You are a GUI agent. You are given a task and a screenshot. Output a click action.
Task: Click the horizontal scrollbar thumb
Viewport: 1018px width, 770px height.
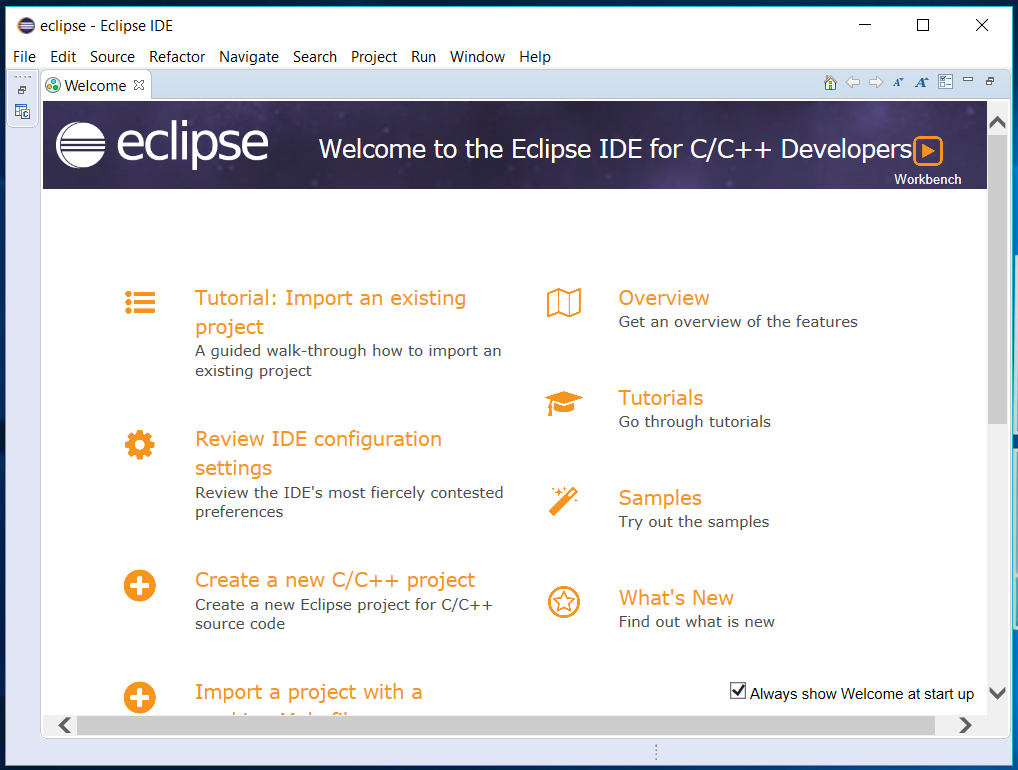click(506, 725)
